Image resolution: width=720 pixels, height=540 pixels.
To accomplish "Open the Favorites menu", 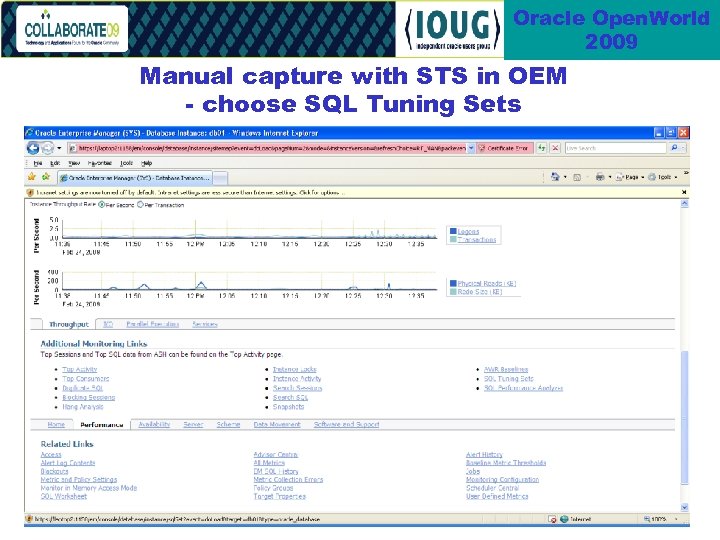I will click(x=100, y=163).
